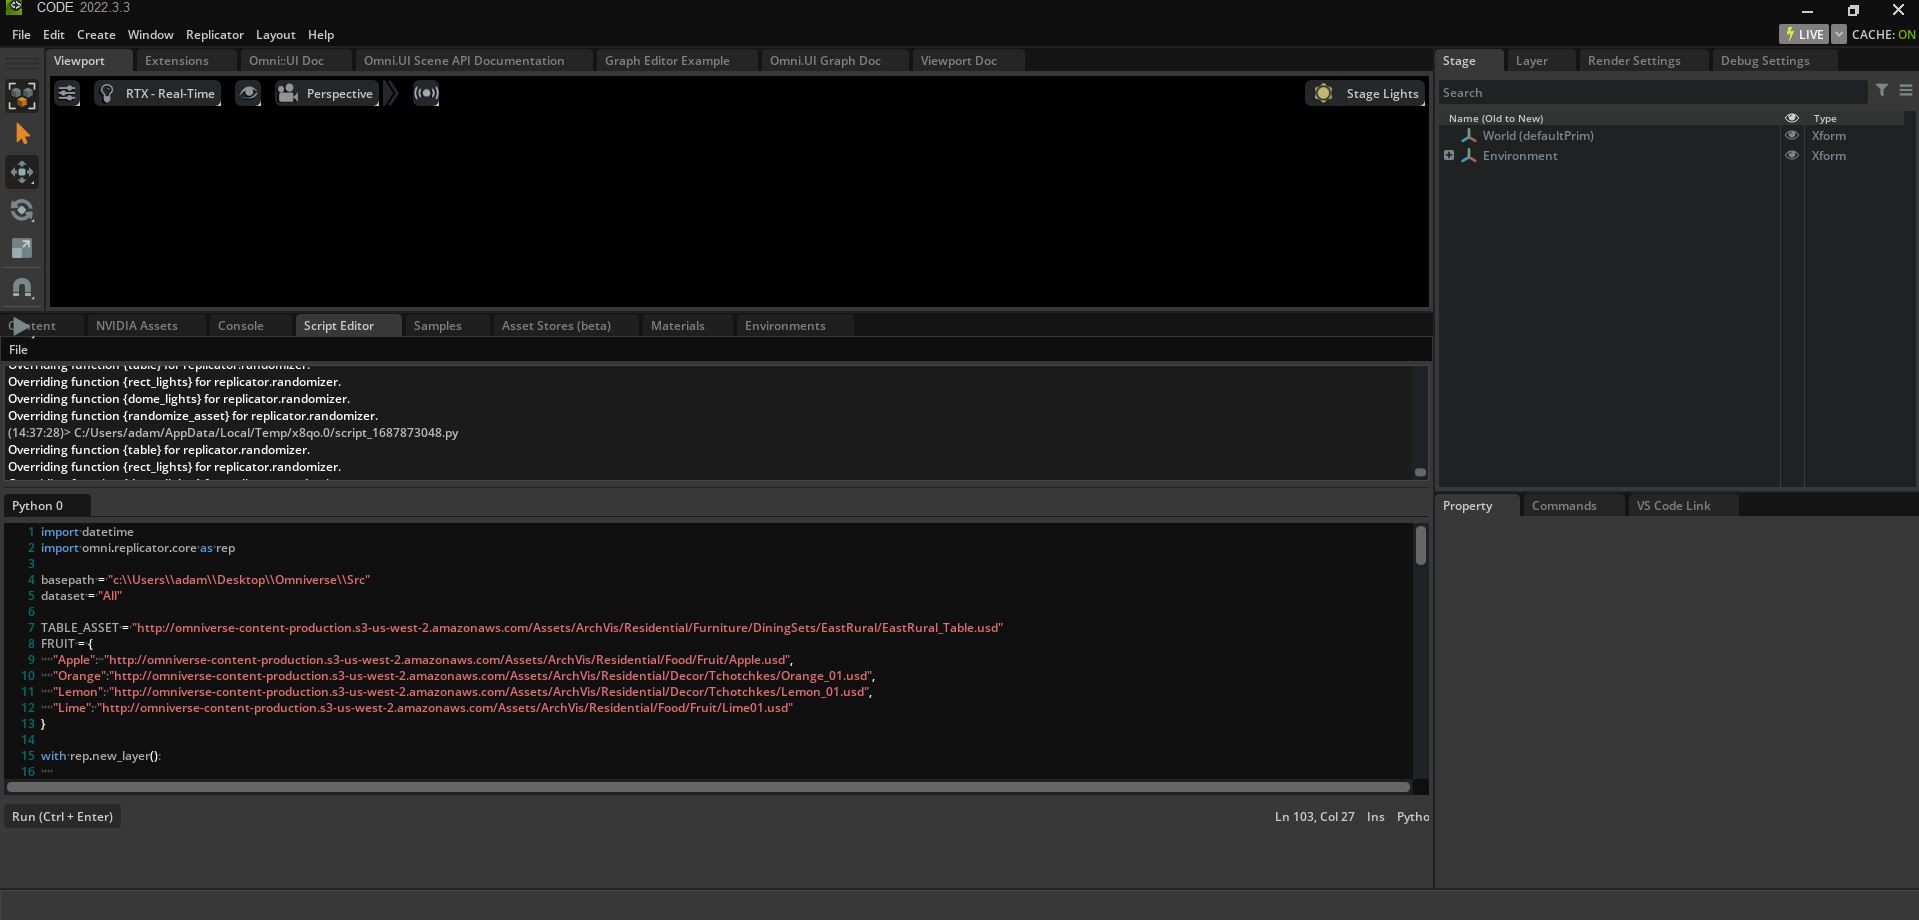Open the LIVE dropdown arrow

coord(1838,34)
